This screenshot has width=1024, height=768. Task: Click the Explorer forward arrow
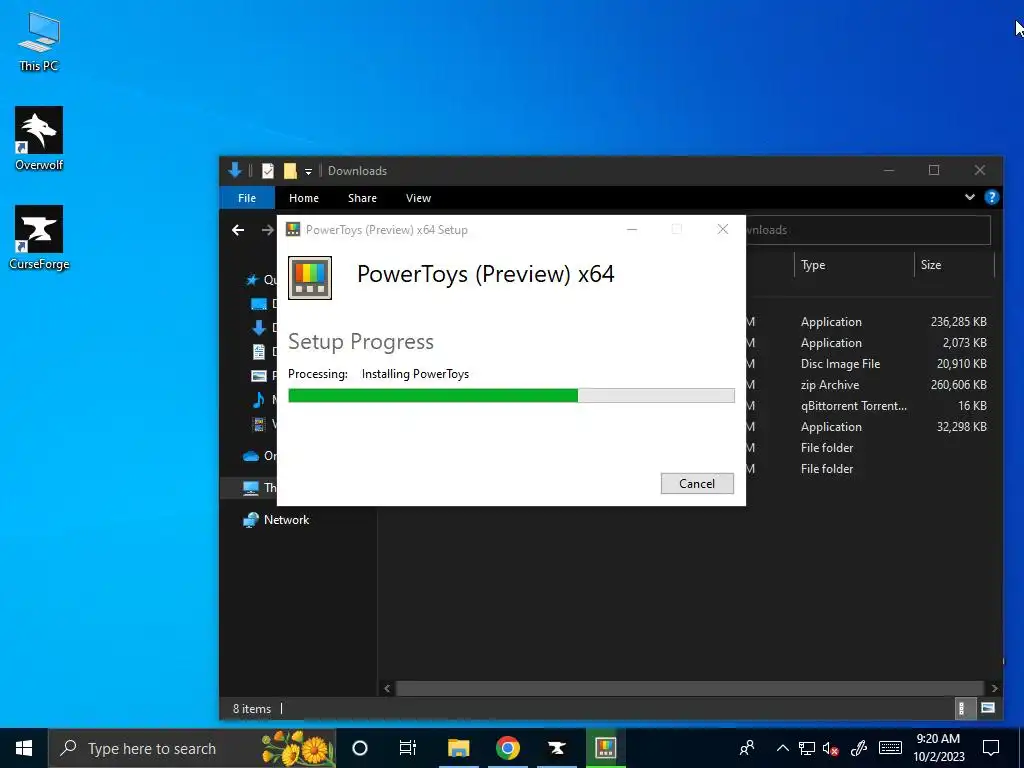267,230
